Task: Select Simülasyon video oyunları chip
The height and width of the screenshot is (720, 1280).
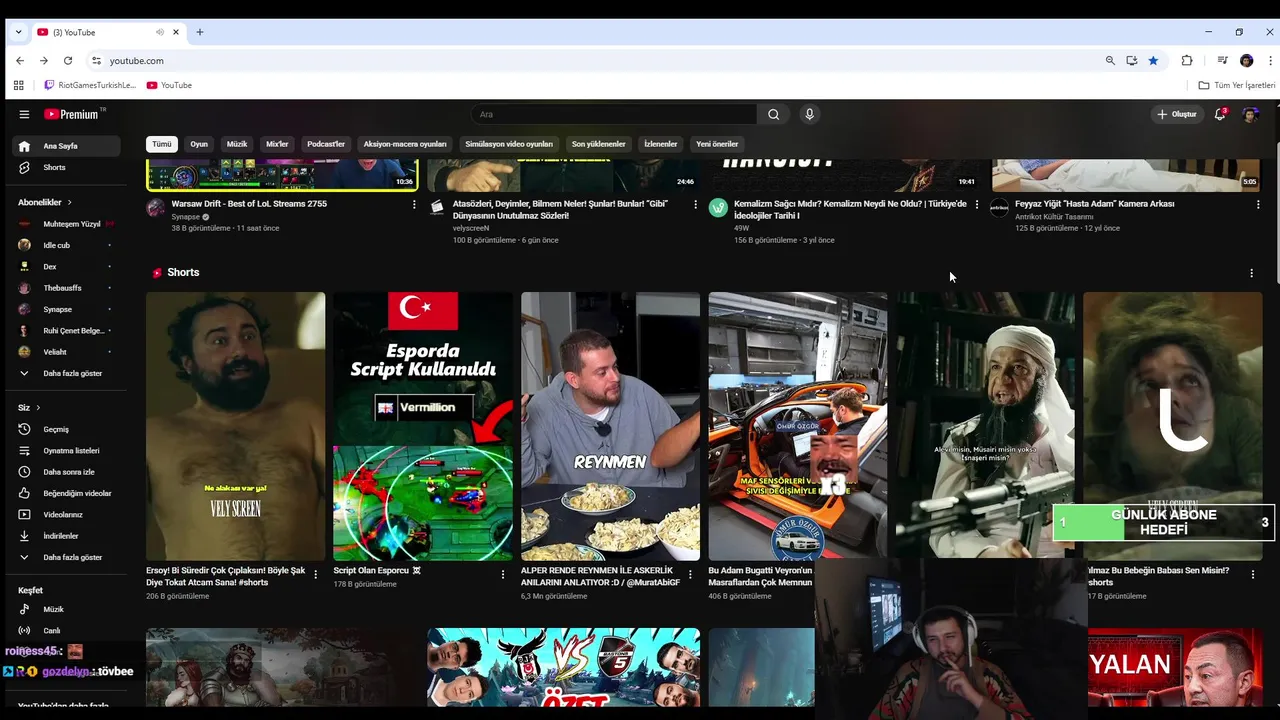Action: (x=509, y=144)
